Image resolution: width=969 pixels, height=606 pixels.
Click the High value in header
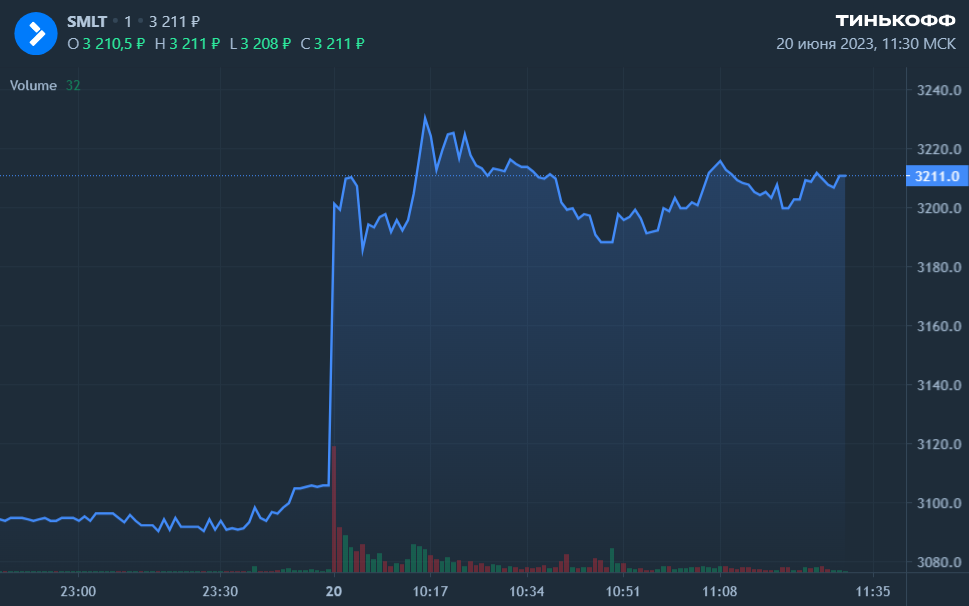point(194,43)
